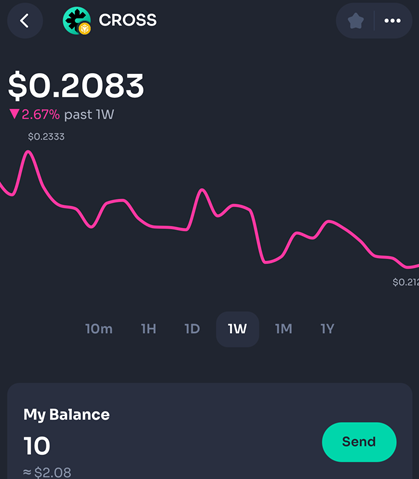
Task: Tap the red down-triangle change indicator
Action: (14, 114)
